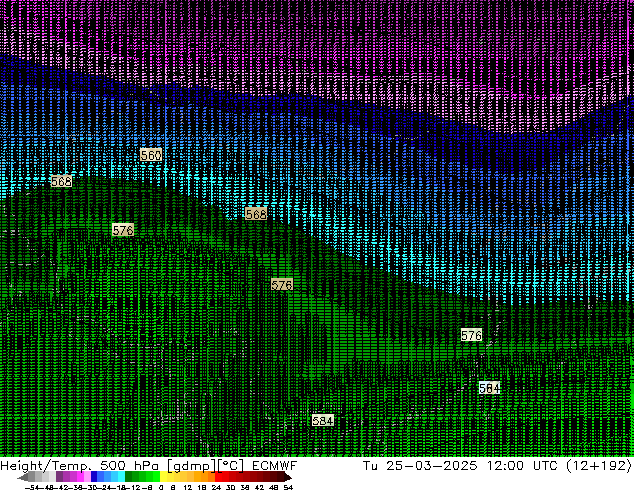Click the 'Tu 25-03-2025' date text
This screenshot has height=490, width=634.
click(x=420, y=466)
